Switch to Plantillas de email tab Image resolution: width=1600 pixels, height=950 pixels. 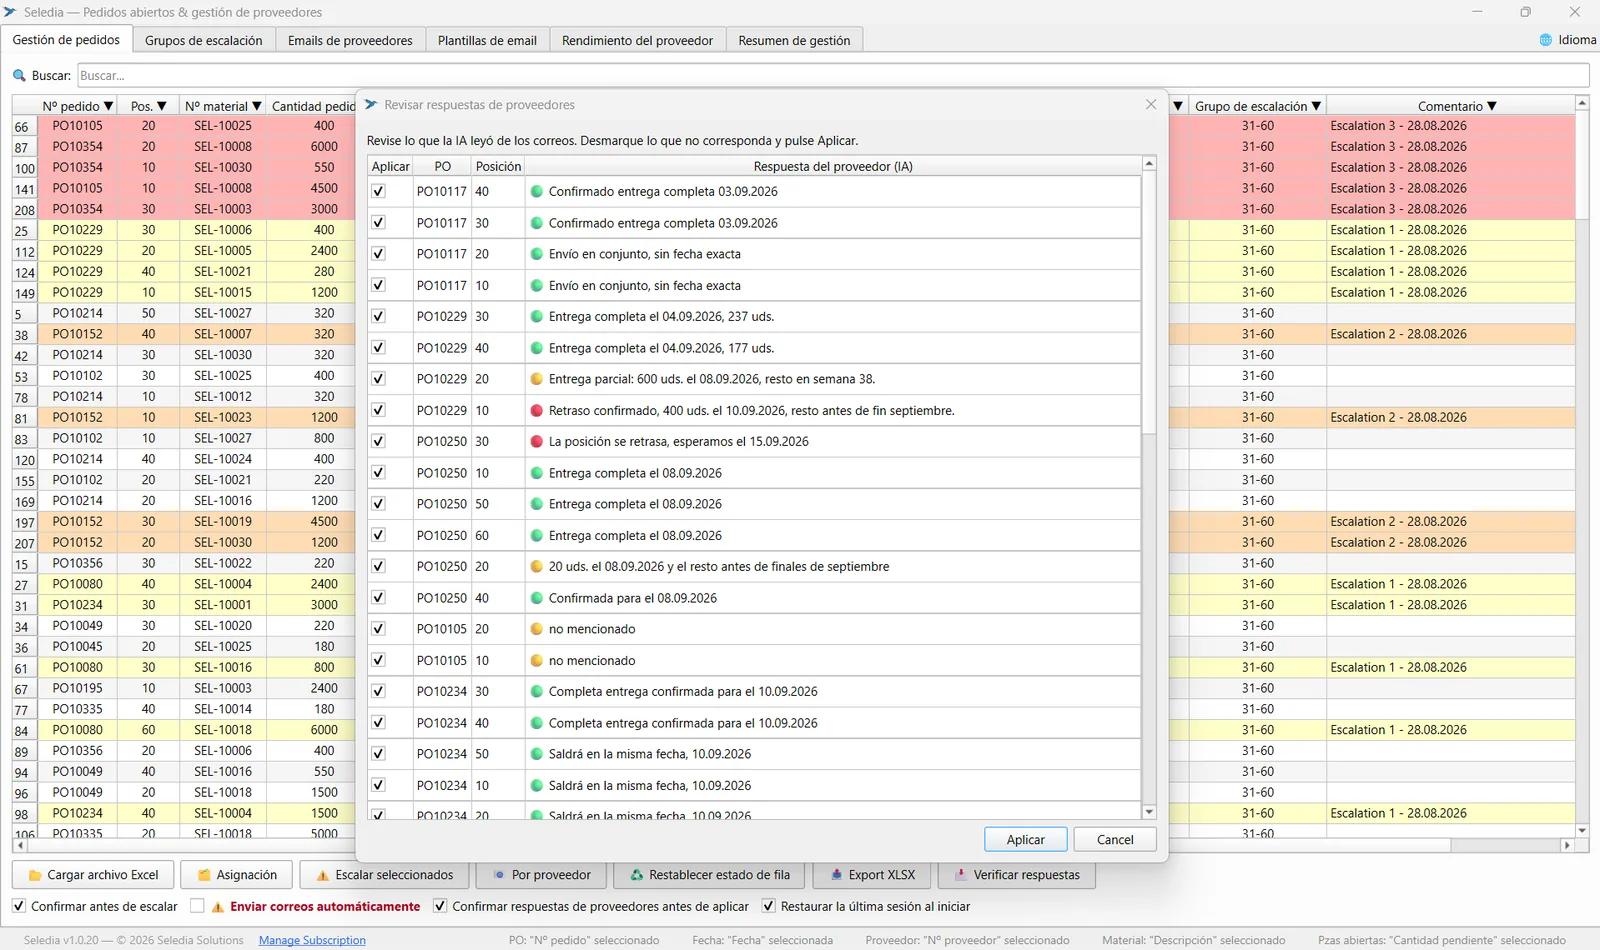pos(487,40)
